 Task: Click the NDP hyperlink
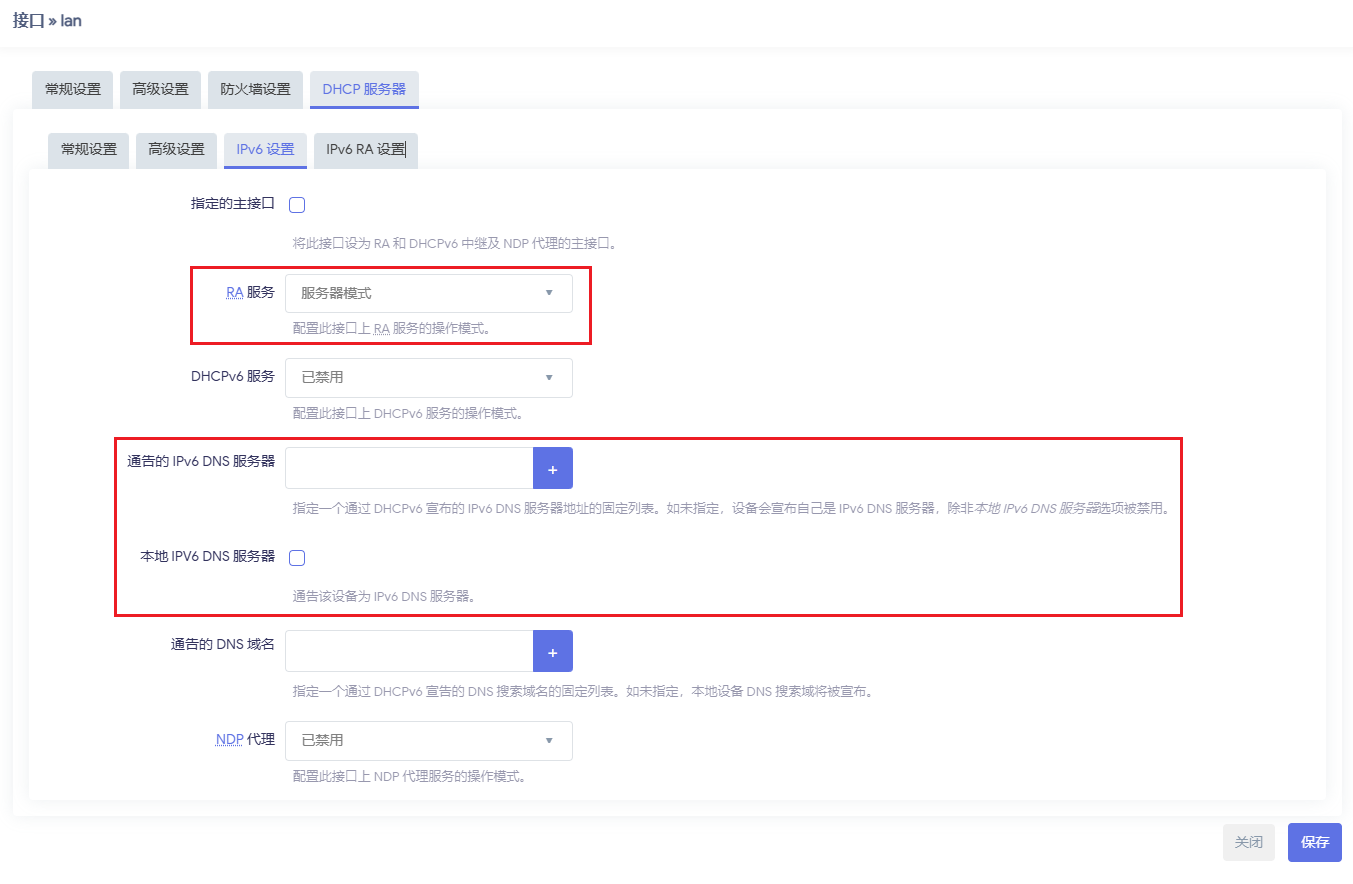click(x=228, y=739)
